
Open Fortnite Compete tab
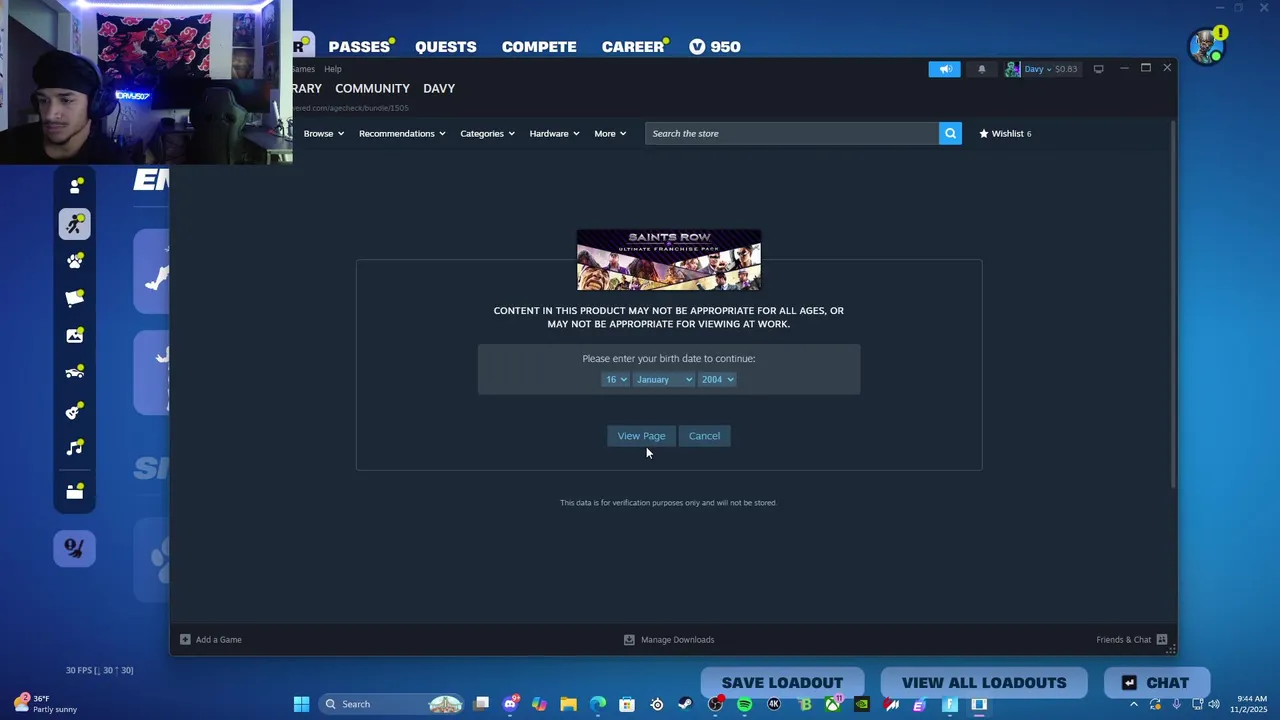539,47
